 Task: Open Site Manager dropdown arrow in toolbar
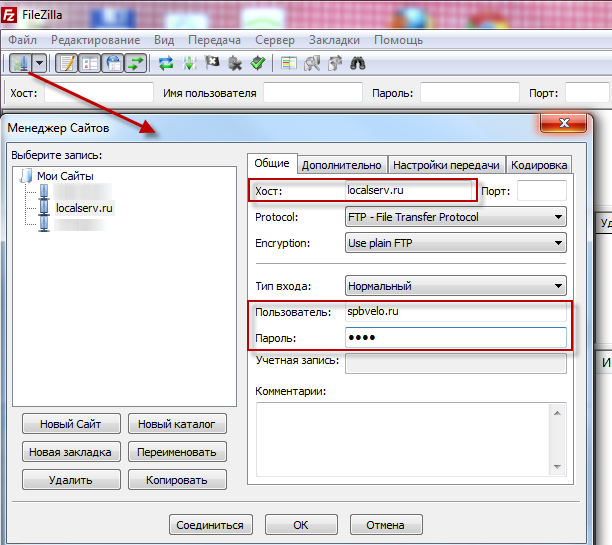(x=39, y=63)
